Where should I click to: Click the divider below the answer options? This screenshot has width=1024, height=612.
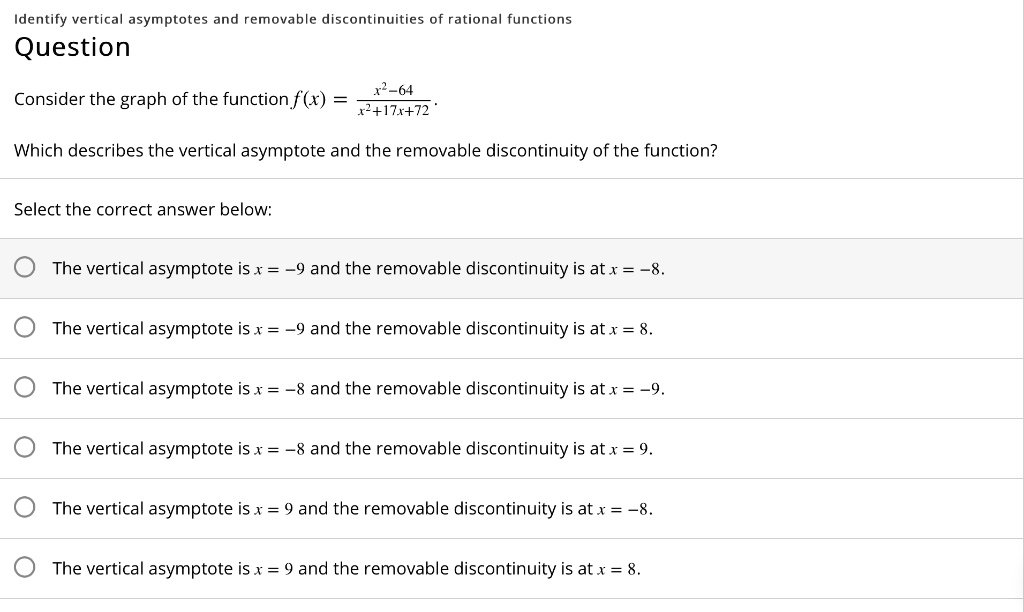tap(512, 598)
